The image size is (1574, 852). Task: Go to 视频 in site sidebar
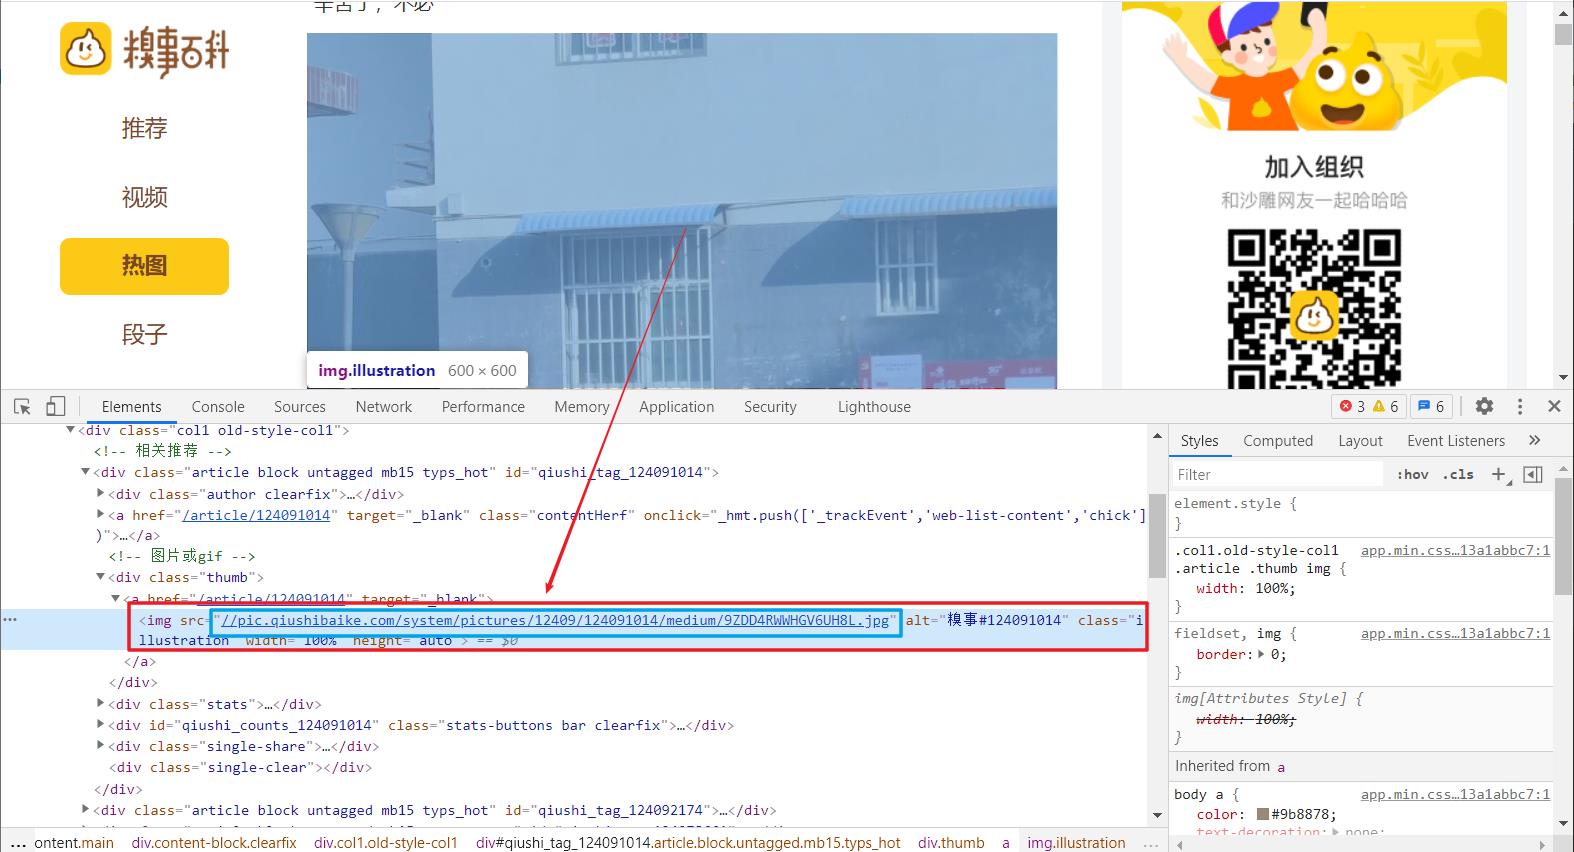tap(145, 197)
